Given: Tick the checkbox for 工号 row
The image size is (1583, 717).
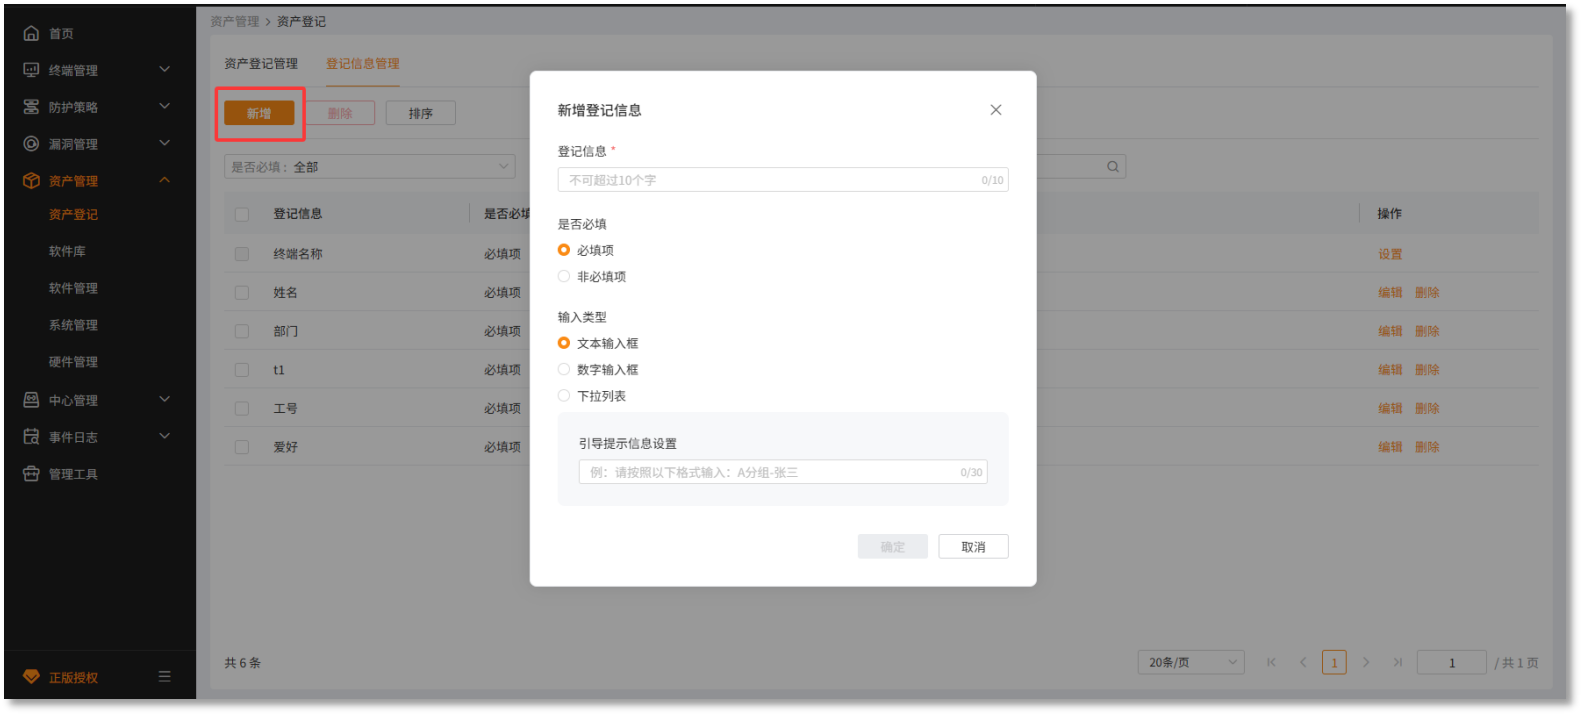Looking at the screenshot, I should point(242,408).
